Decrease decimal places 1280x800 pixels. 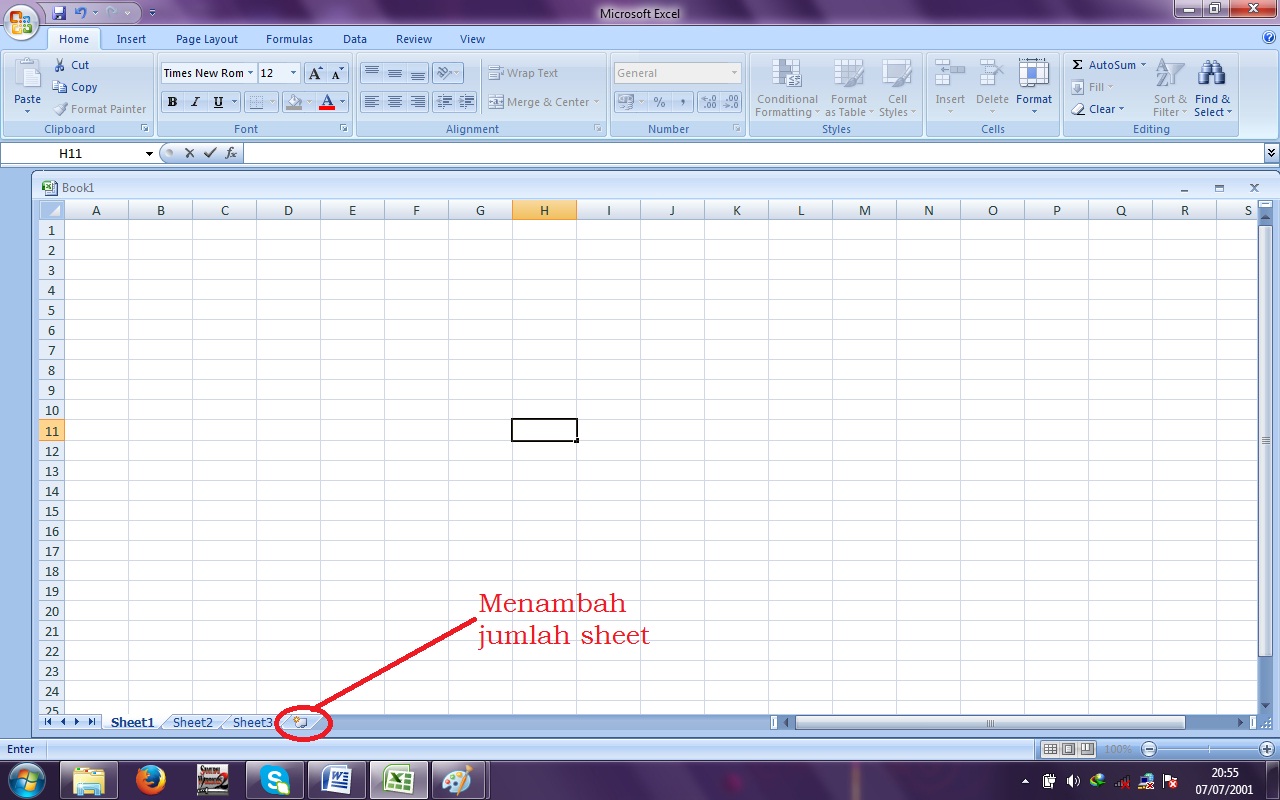point(732,102)
